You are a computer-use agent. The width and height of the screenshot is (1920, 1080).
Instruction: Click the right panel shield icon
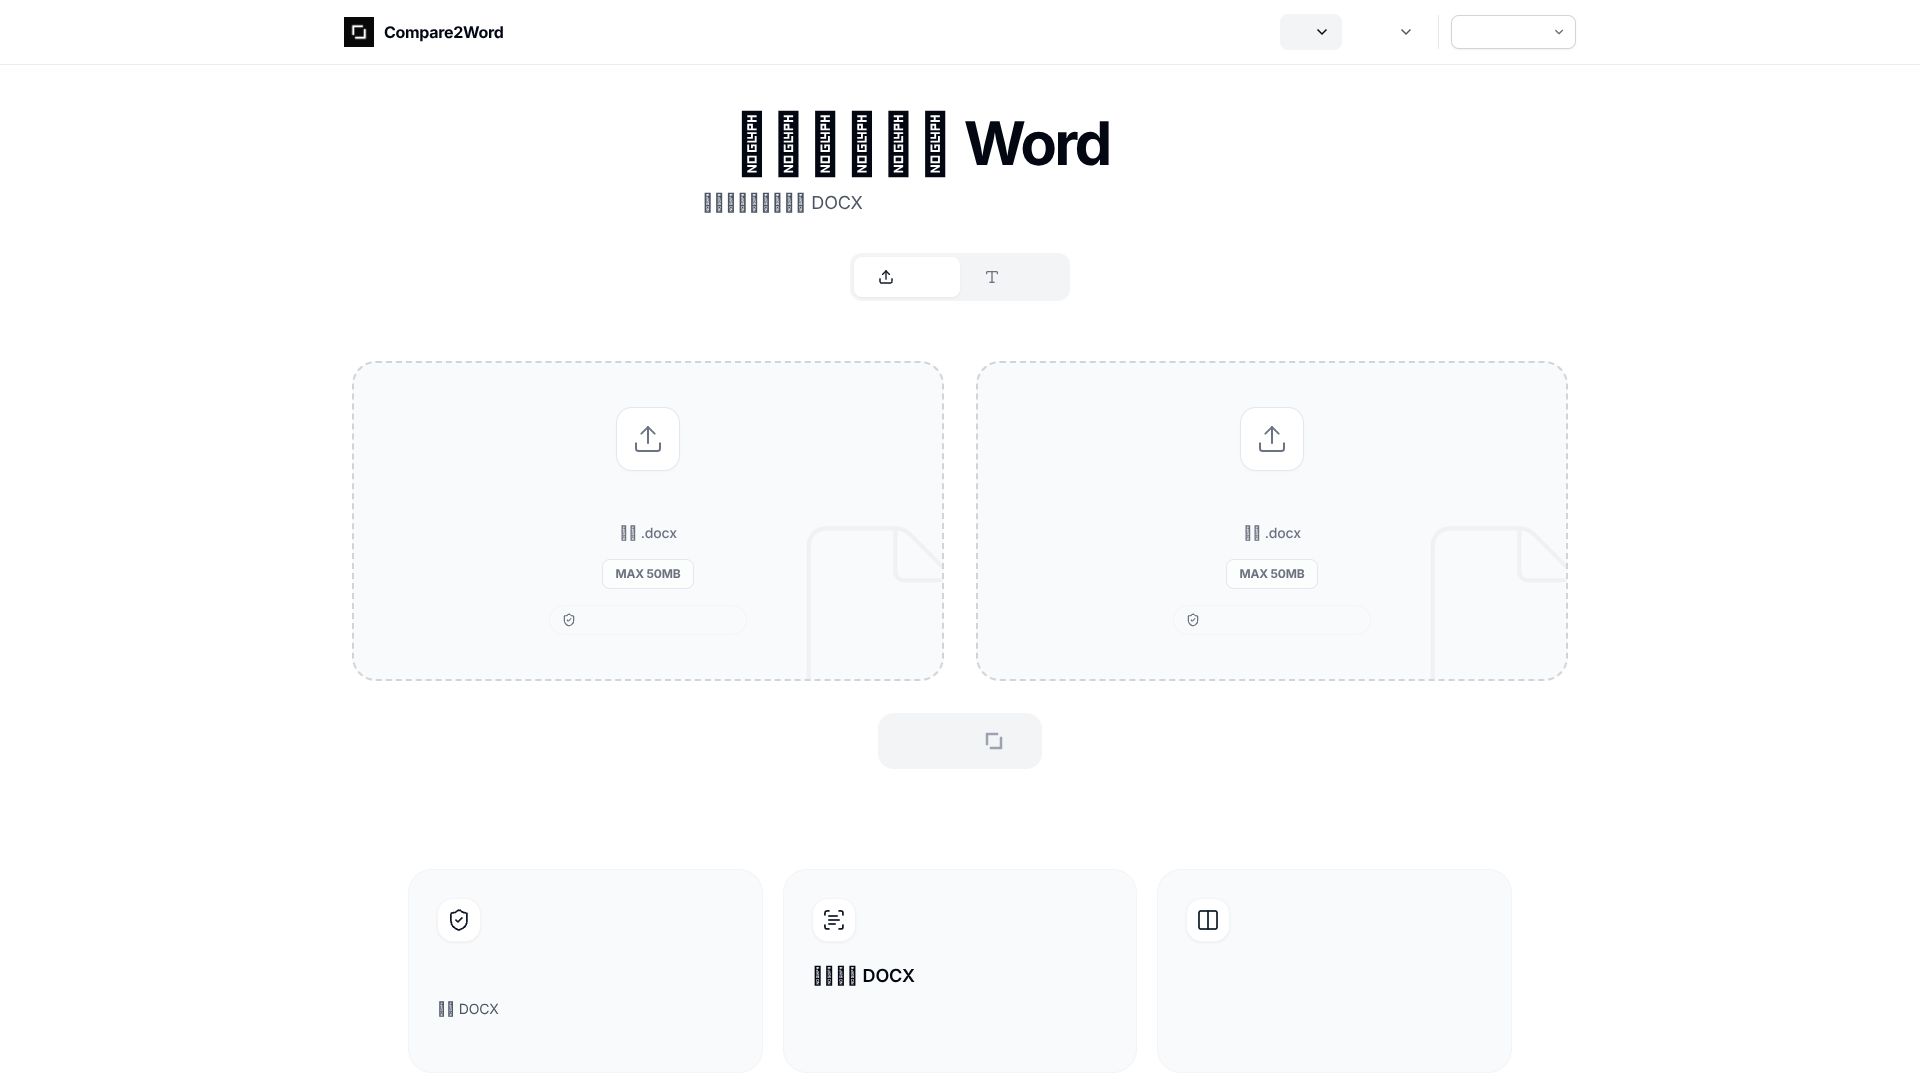(x=1193, y=620)
